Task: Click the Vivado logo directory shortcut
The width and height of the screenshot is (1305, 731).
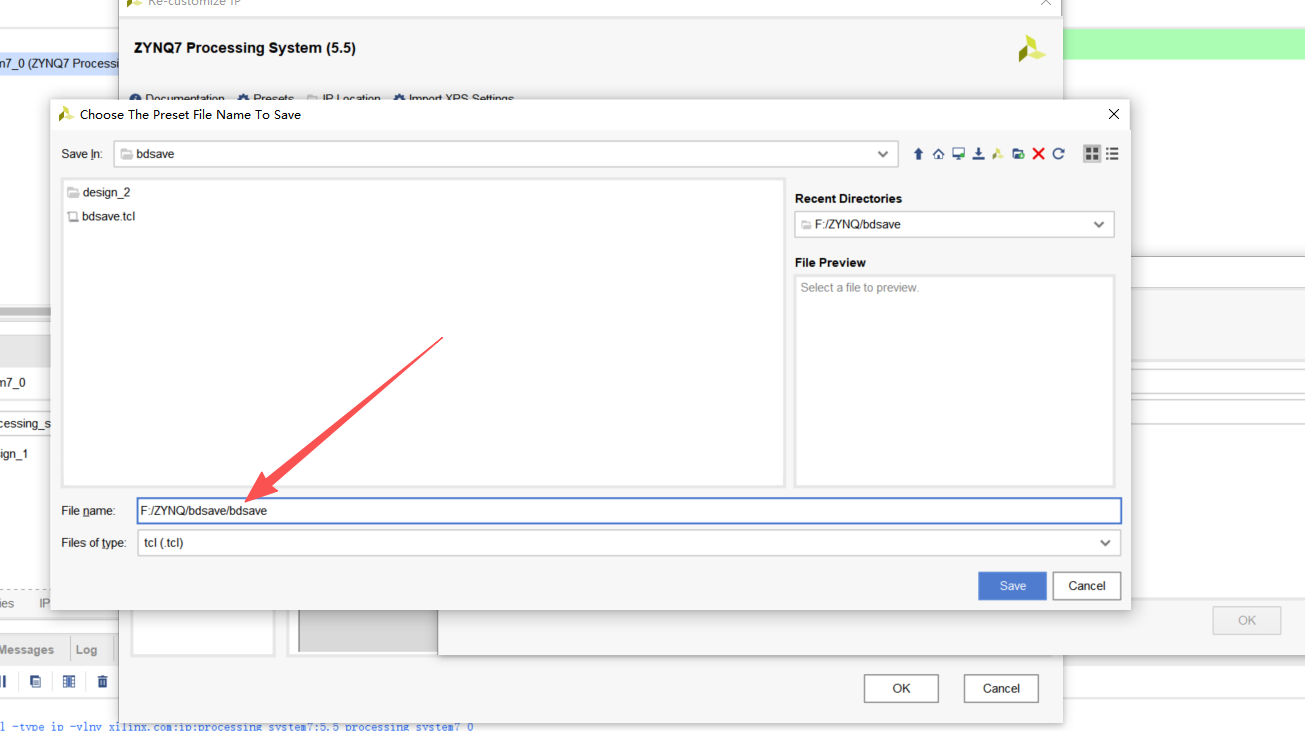Action: point(998,154)
